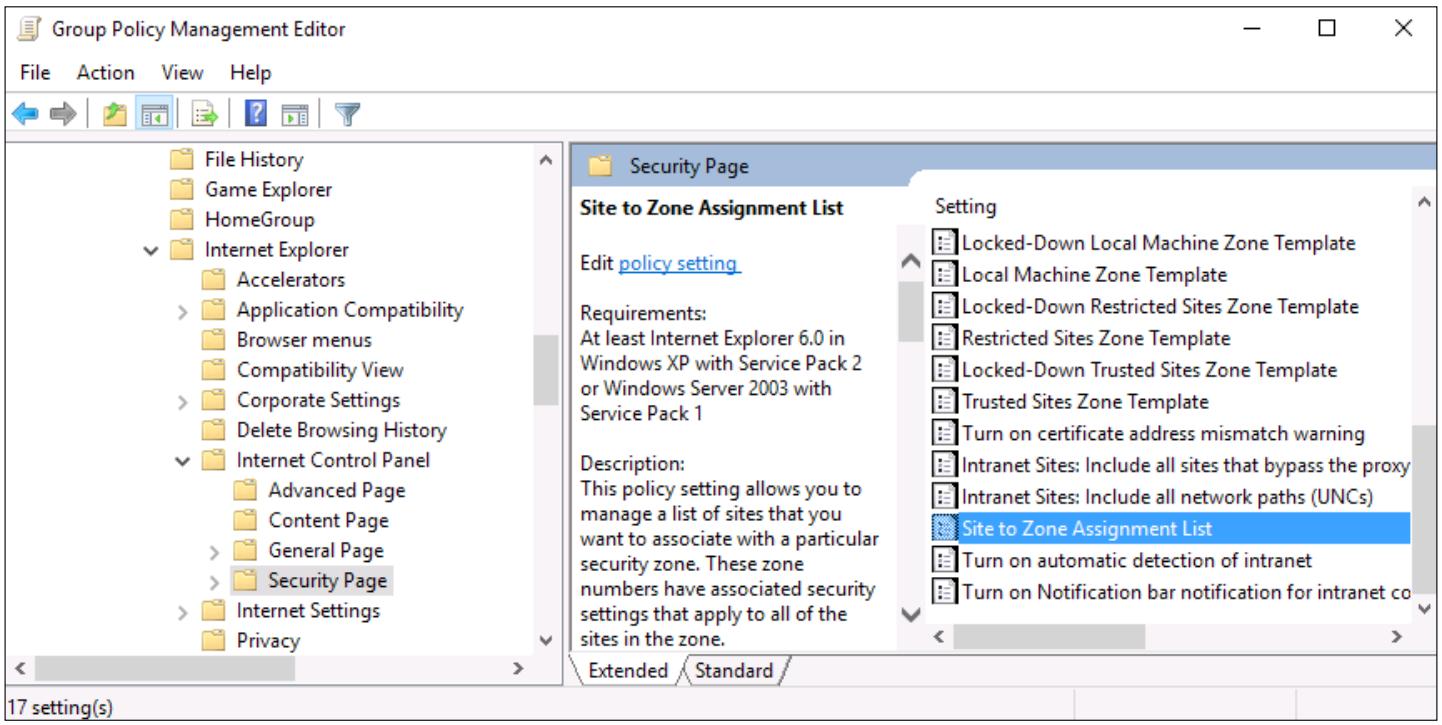
Task: Expand the Security Page node
Action: point(215,581)
